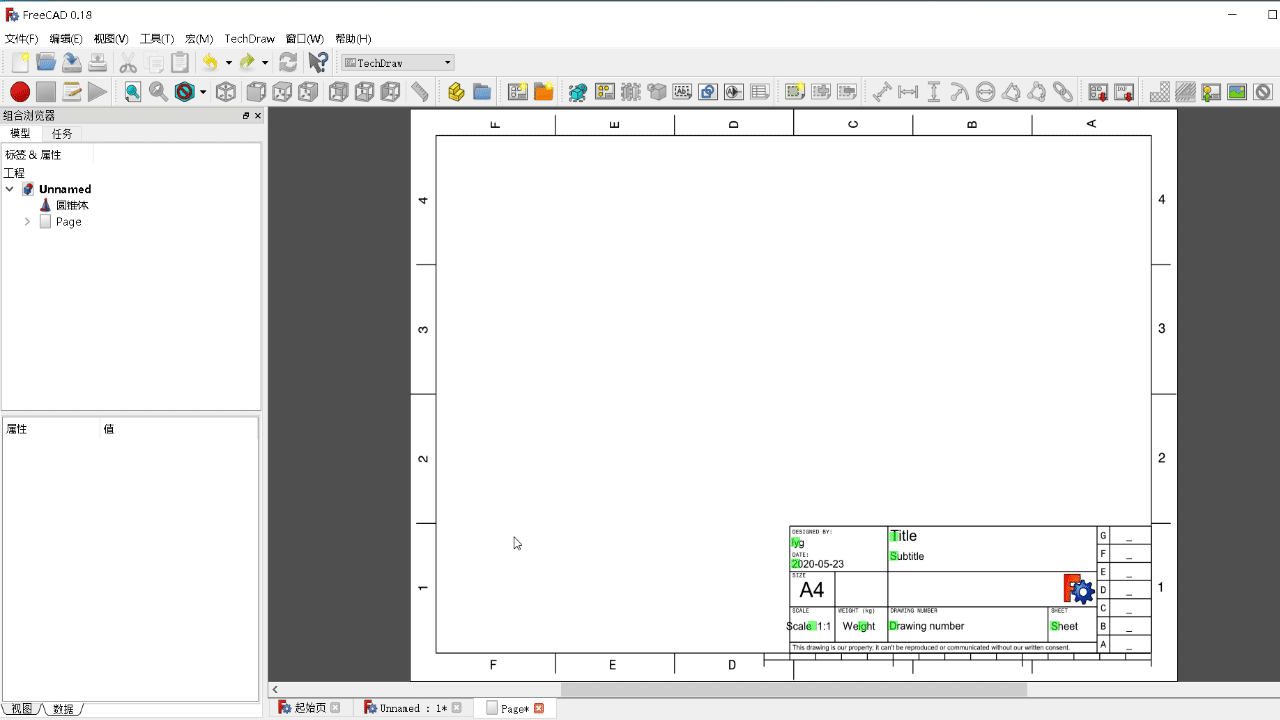Run macro with the play triangle icon
Screen dimensions: 1280x720
97,92
